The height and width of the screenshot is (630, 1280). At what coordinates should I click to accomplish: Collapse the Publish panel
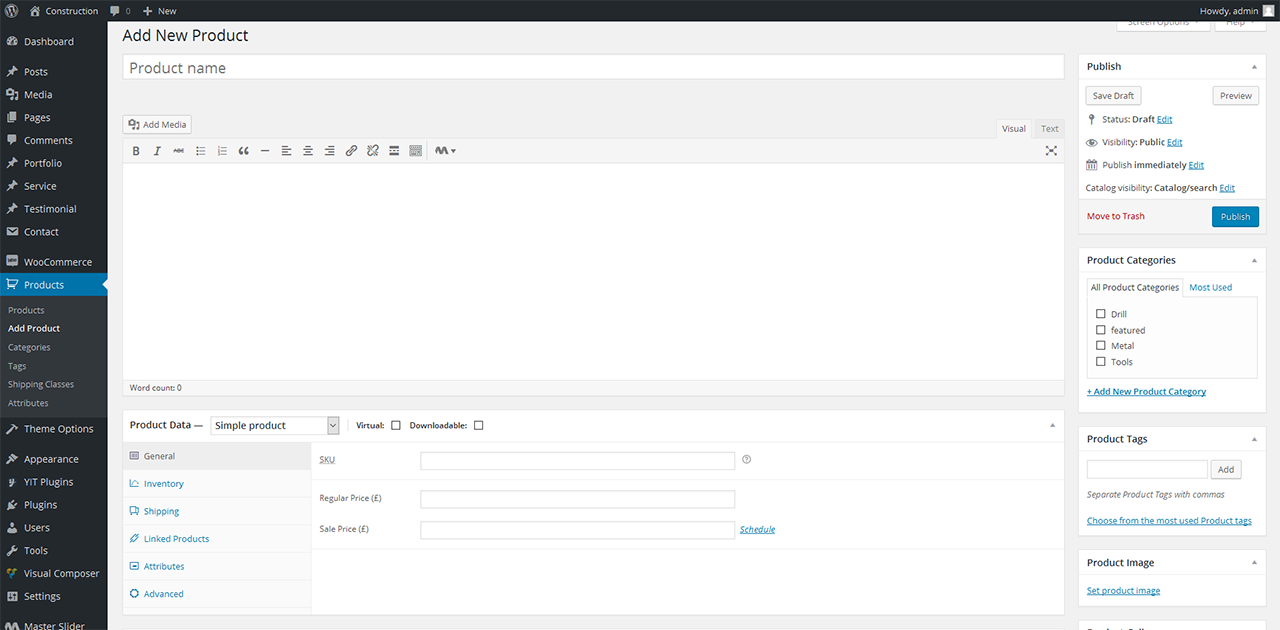[1254, 67]
